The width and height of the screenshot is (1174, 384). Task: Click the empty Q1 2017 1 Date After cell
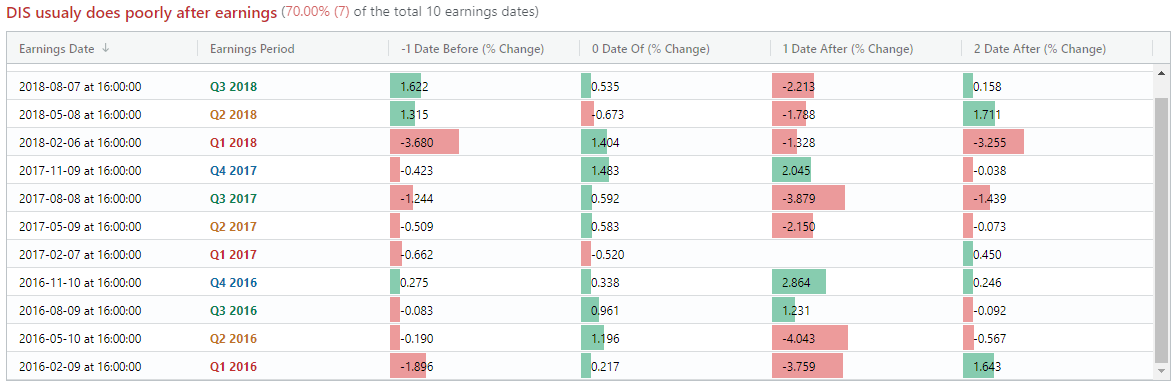point(866,255)
